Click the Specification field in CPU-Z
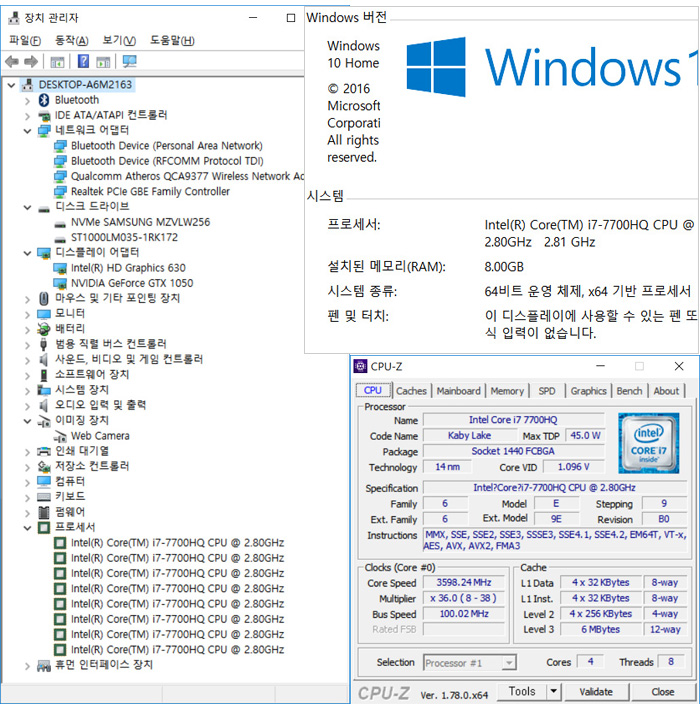This screenshot has width=700, height=708. 554,488
